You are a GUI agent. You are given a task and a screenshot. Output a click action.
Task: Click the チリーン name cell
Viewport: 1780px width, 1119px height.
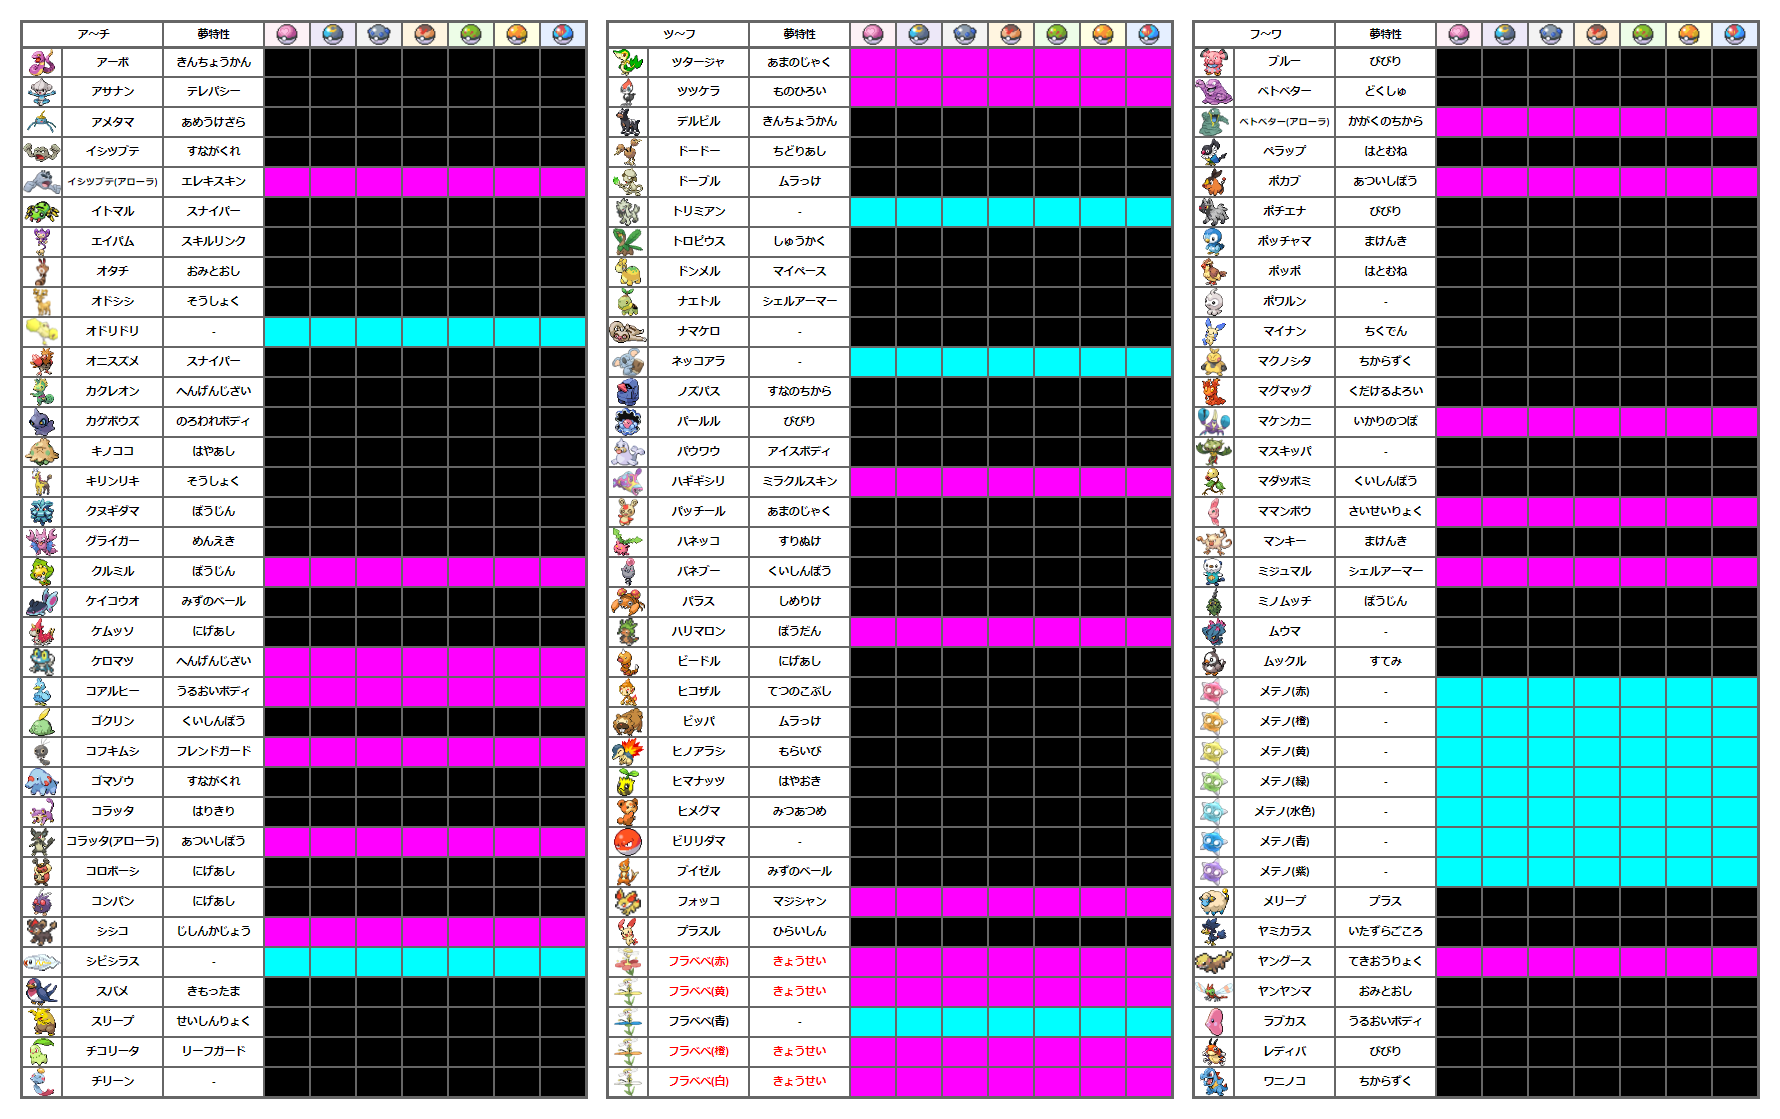(113, 1081)
